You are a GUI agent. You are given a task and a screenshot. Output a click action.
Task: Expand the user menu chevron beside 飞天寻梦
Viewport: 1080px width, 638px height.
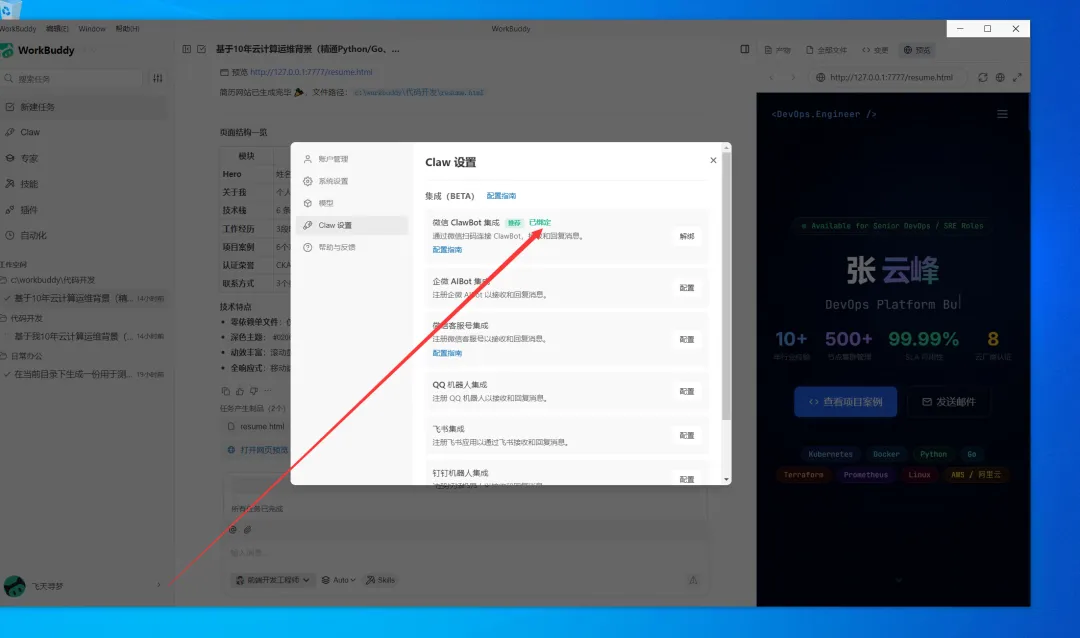[x=159, y=586]
